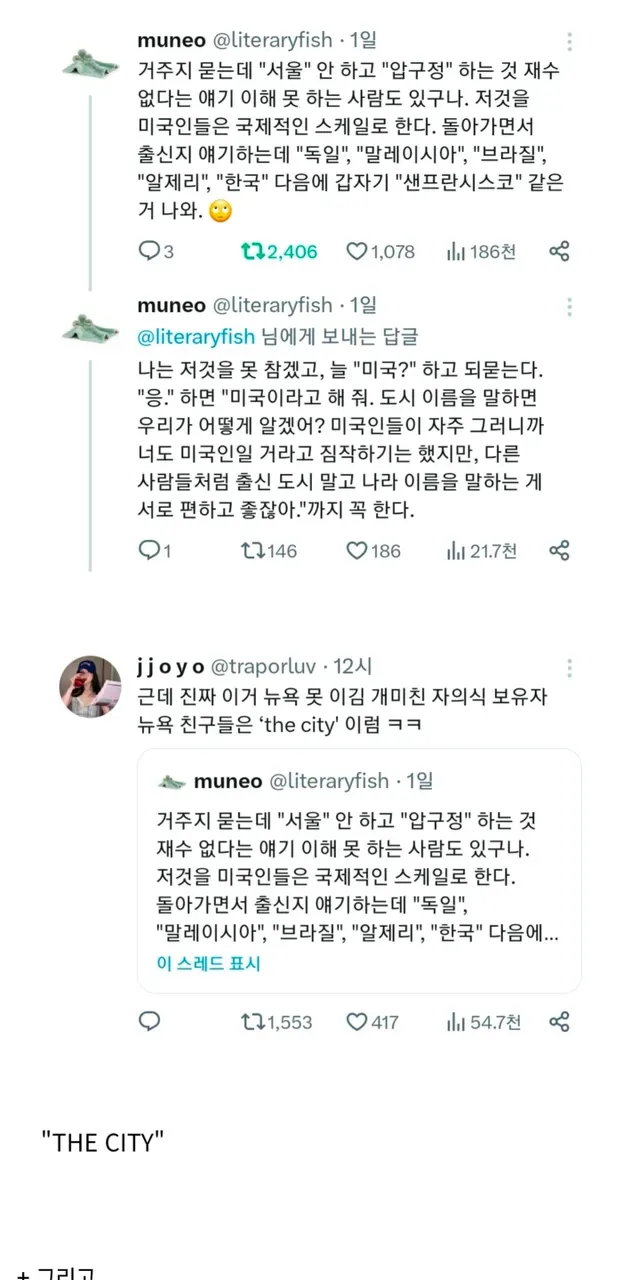
Task: Like jjoyo's tweet with 417 likes
Action: (x=357, y=1021)
